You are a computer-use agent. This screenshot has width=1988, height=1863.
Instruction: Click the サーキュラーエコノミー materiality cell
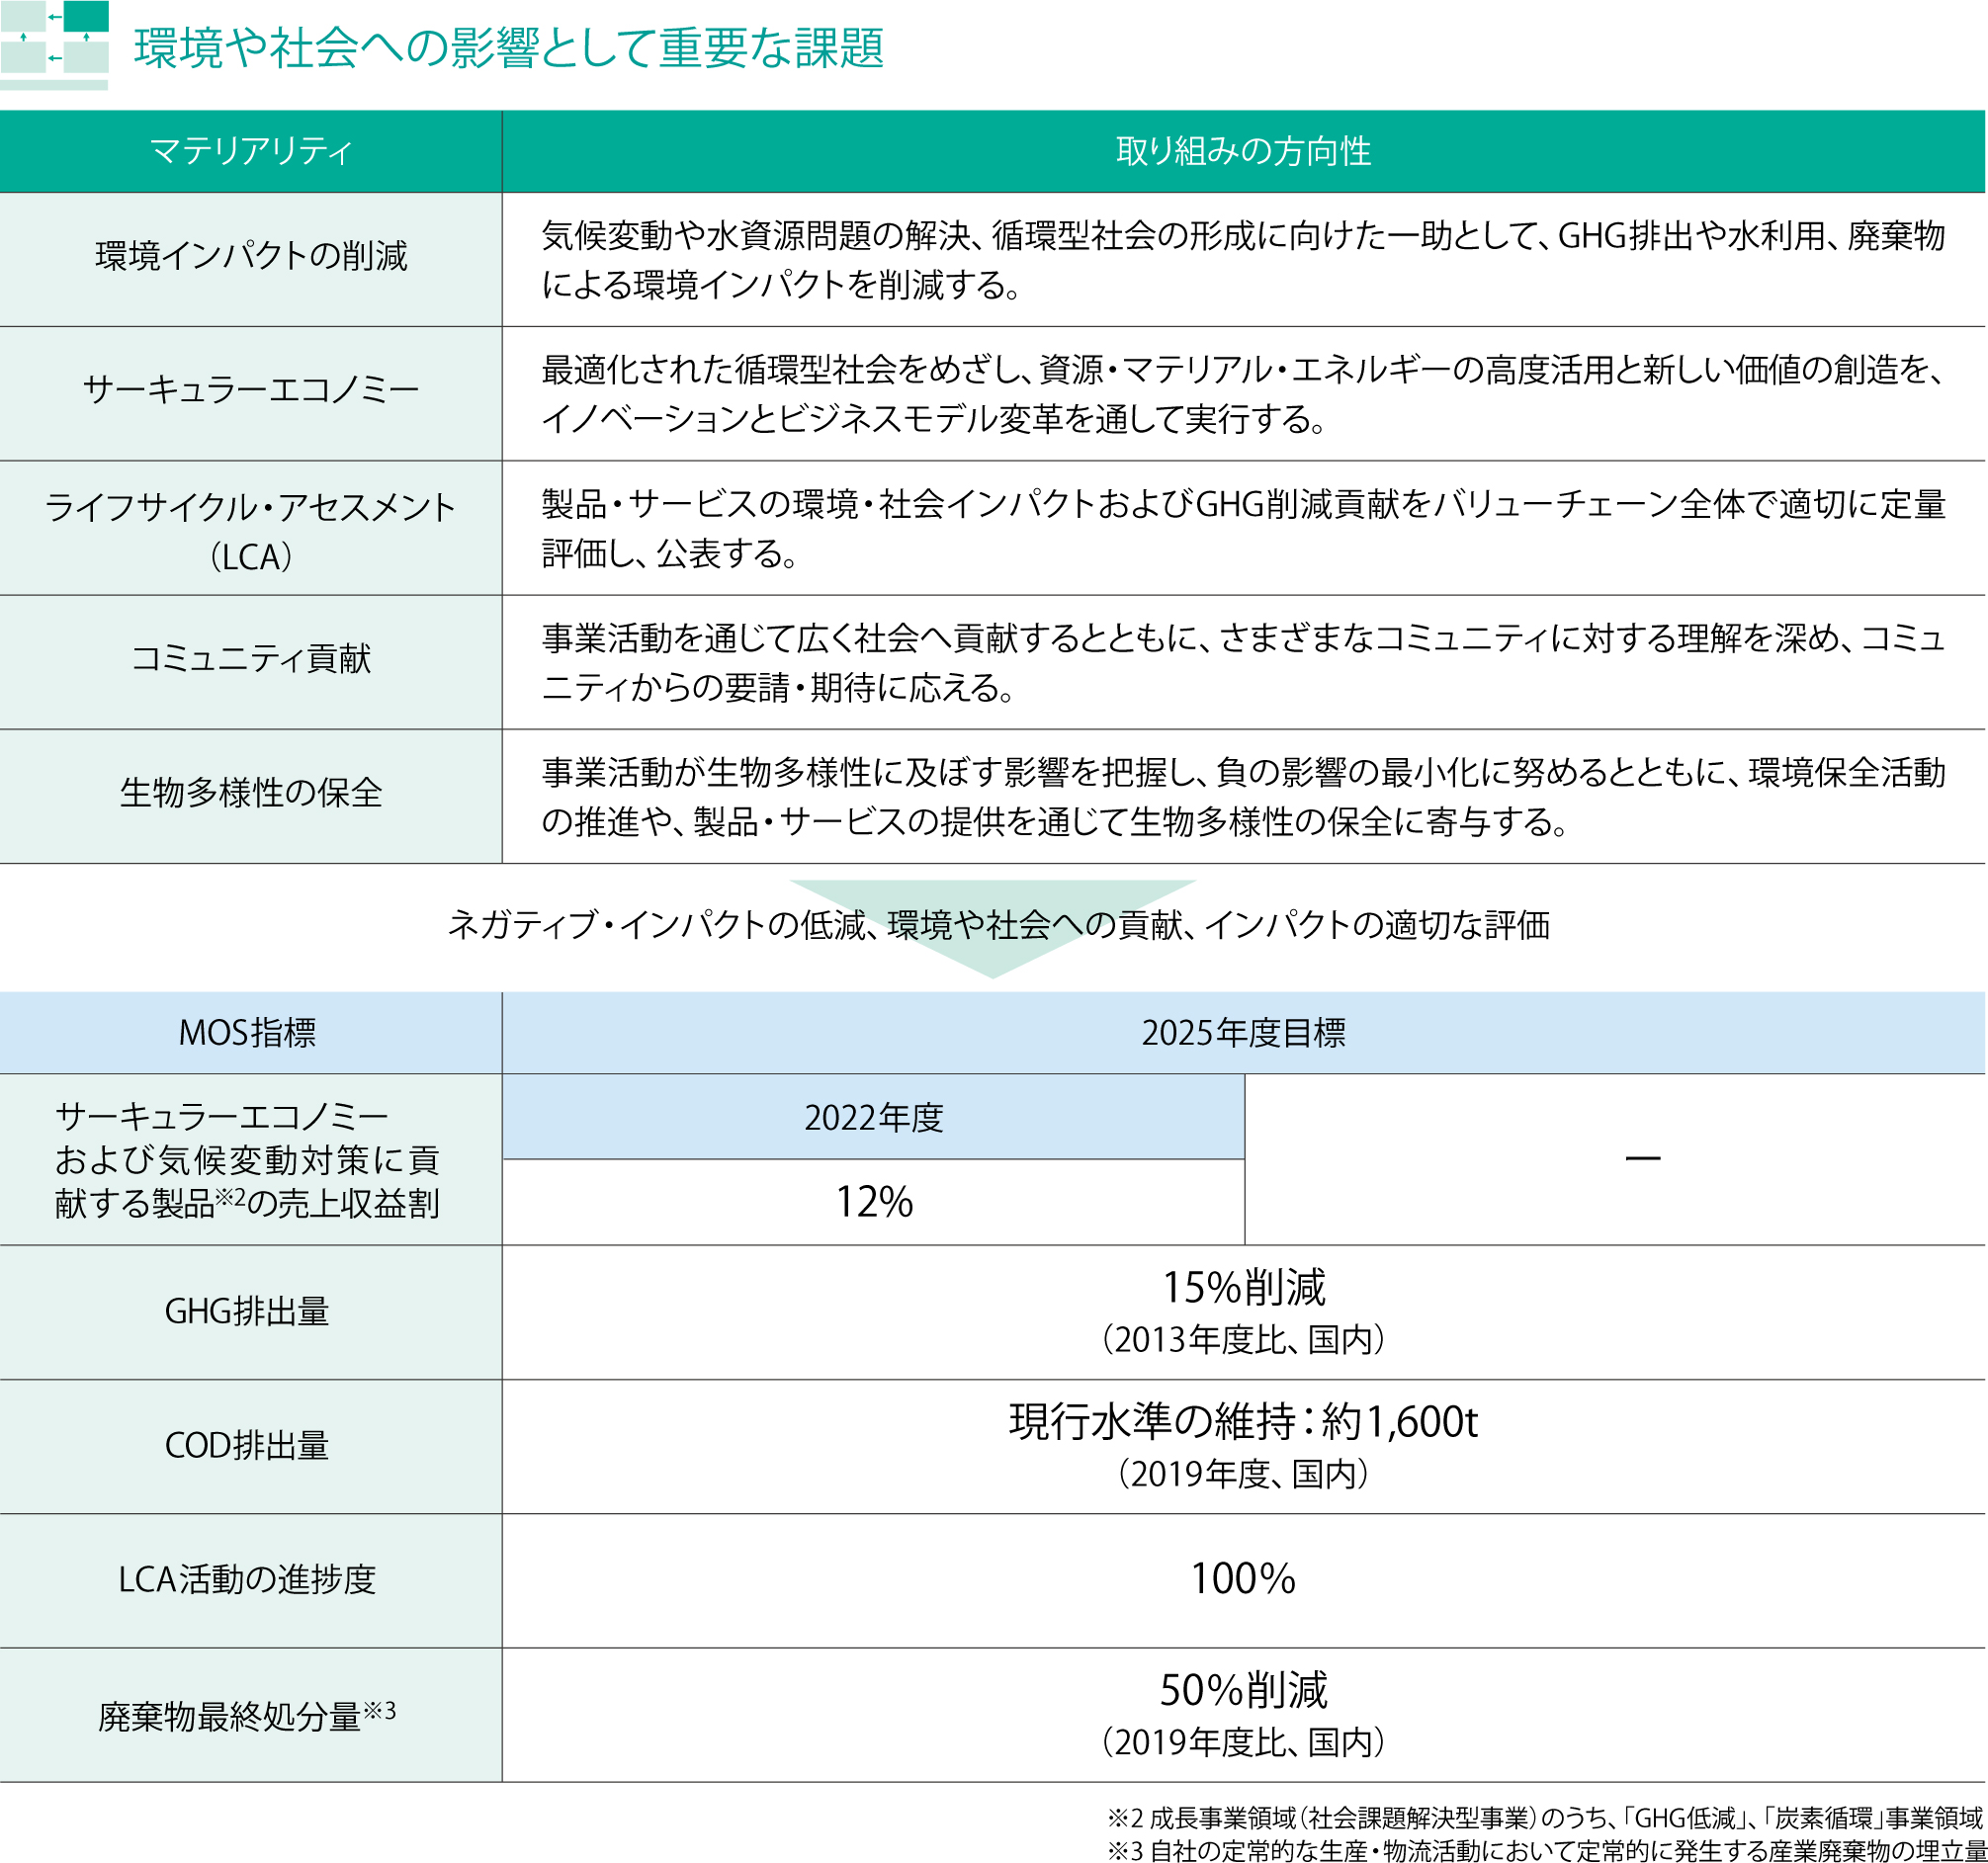click(x=250, y=390)
